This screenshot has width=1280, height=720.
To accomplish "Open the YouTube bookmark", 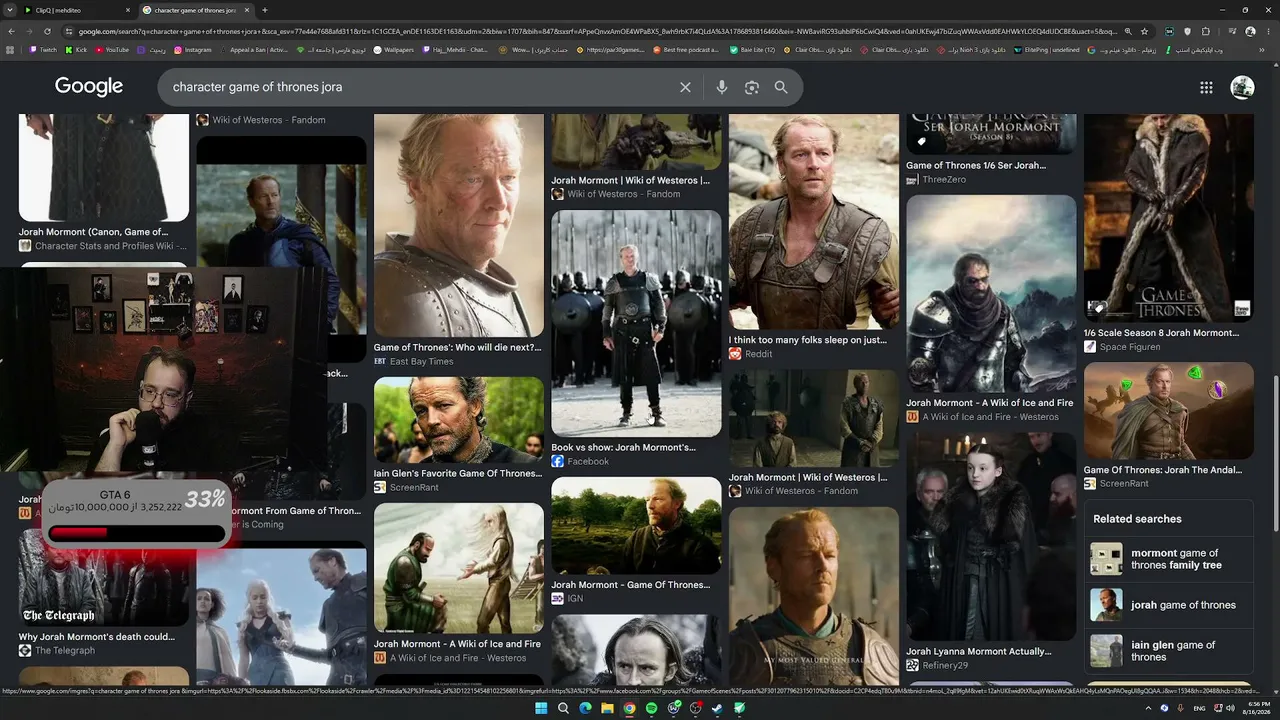I will (x=111, y=49).
